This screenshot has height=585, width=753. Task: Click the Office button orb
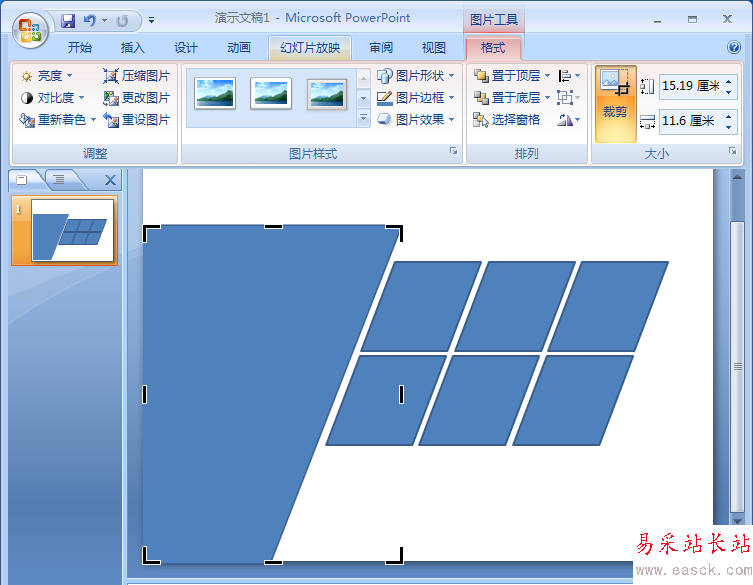point(30,30)
